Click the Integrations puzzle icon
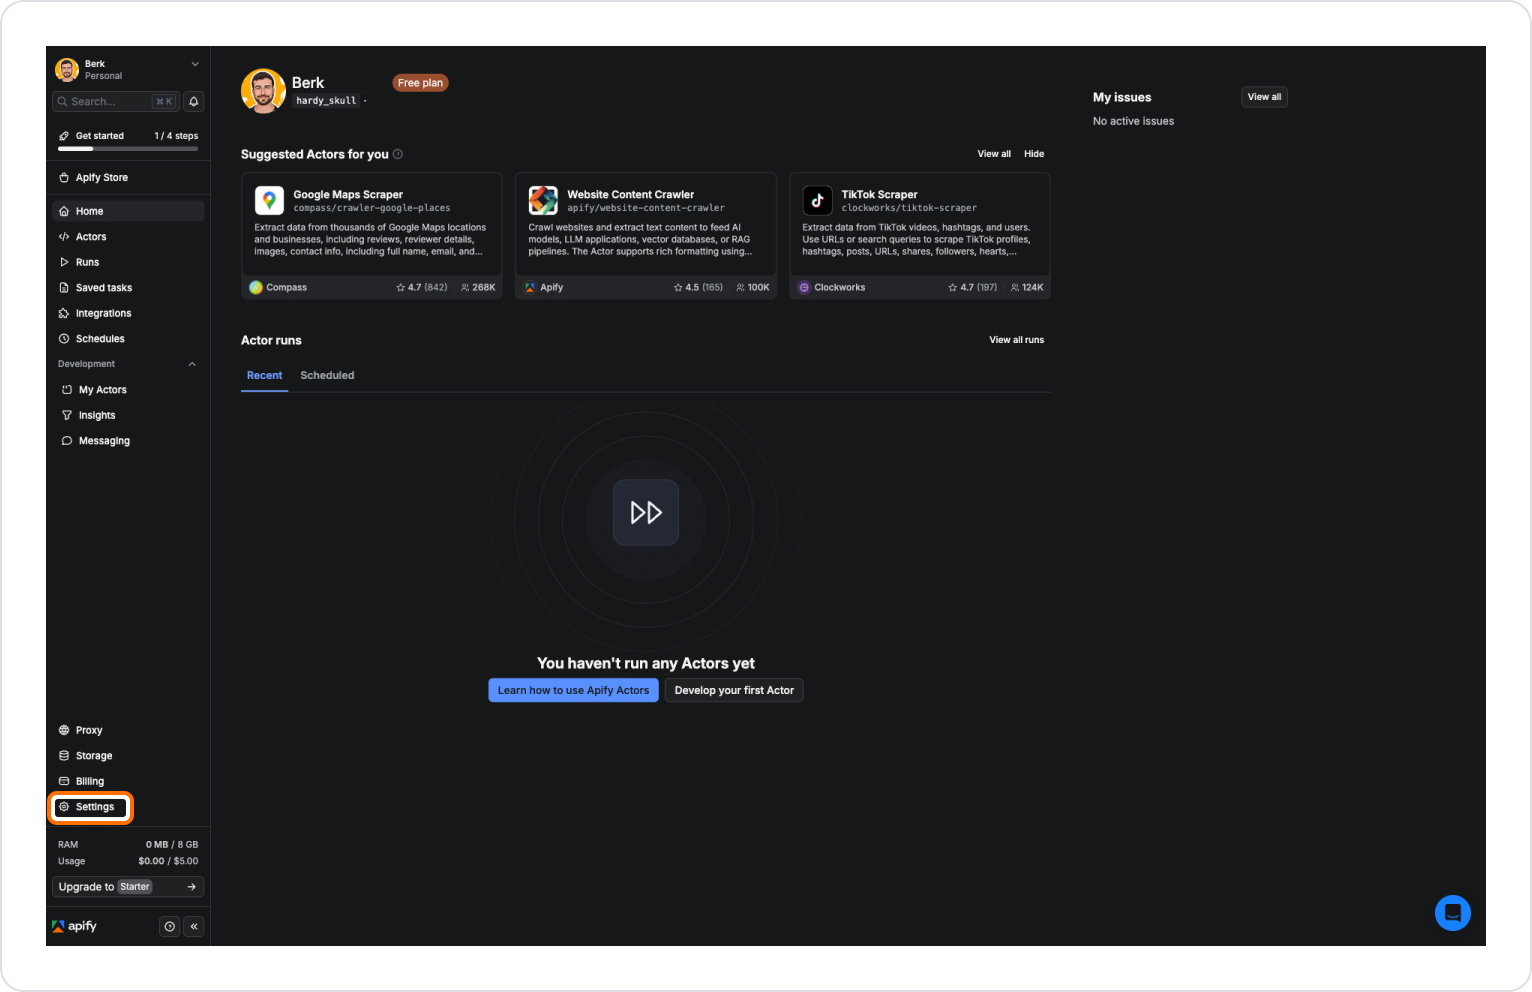Viewport: 1532px width, 992px height. point(64,313)
